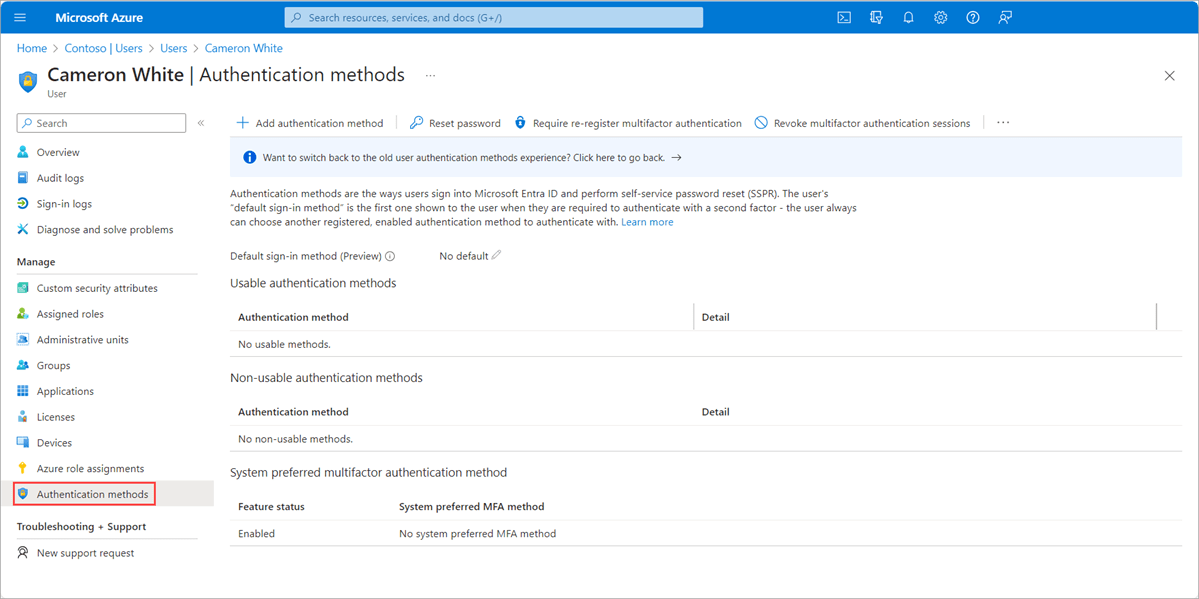Viewport: 1199px width, 599px height.
Task: Send feedback using the feedback icon
Action: point(1004,17)
